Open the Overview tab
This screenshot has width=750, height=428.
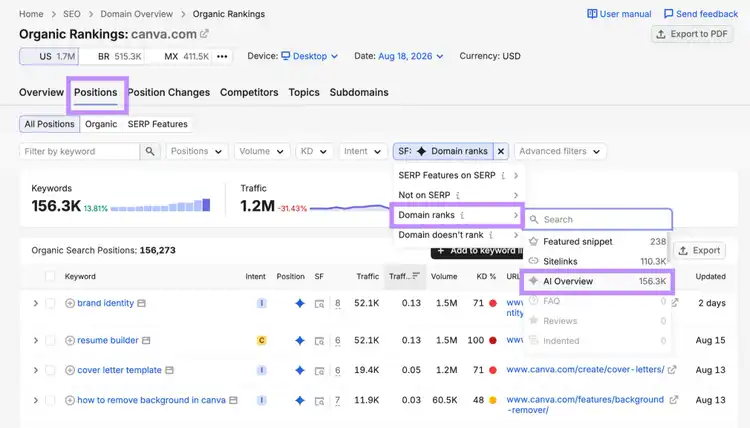click(41, 92)
